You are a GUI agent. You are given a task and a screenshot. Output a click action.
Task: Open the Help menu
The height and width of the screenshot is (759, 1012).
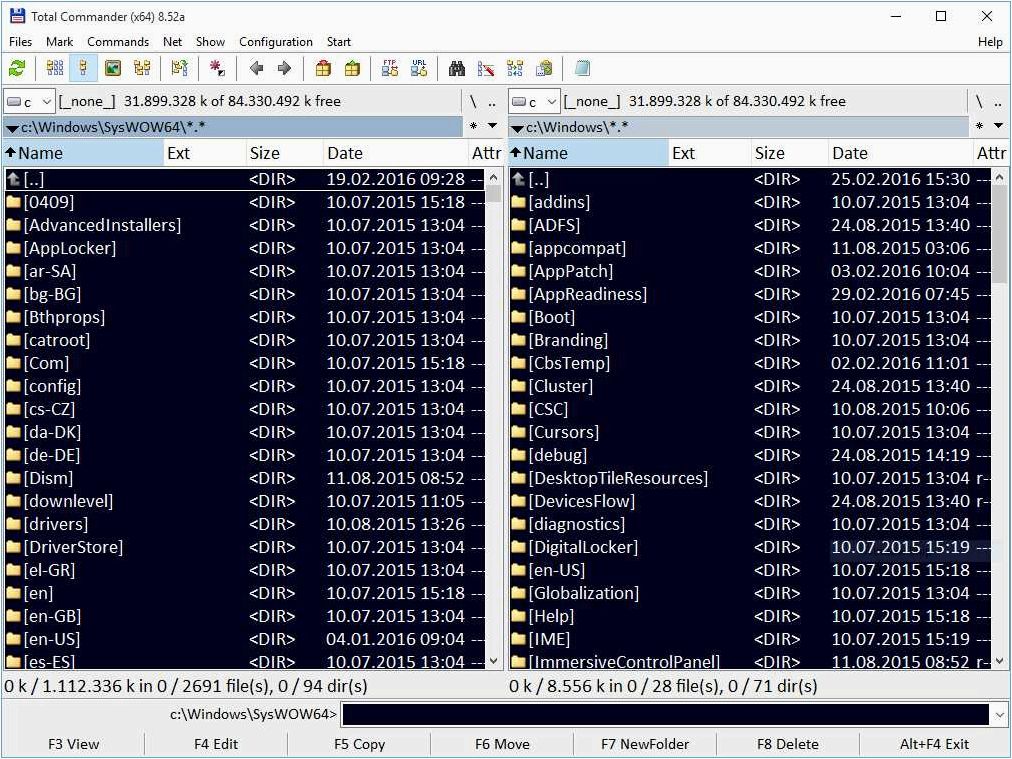point(990,42)
